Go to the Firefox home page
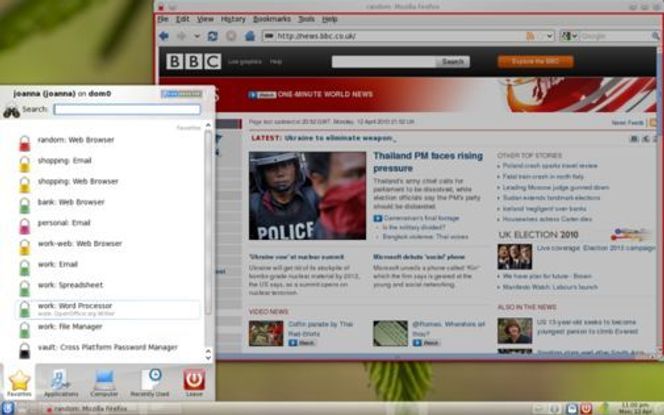 pyautogui.click(x=248, y=37)
